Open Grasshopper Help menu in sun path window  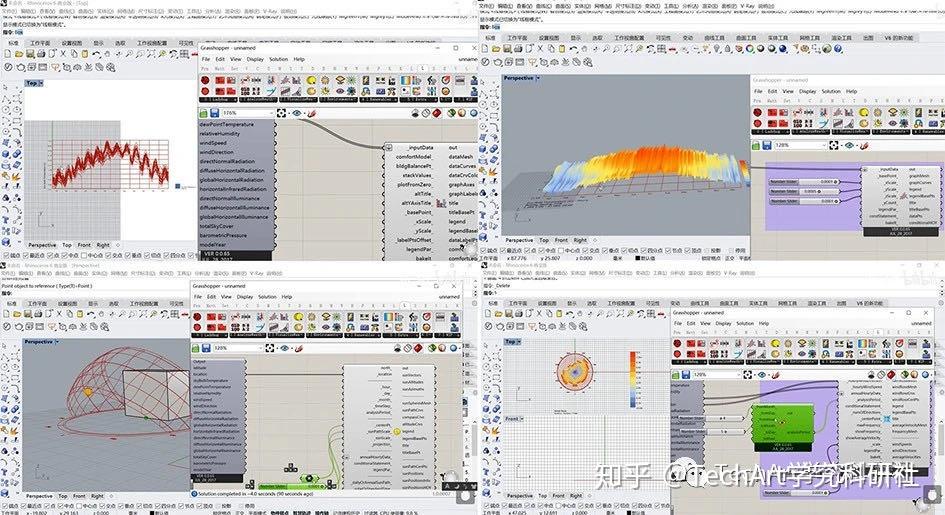[x=287, y=296]
